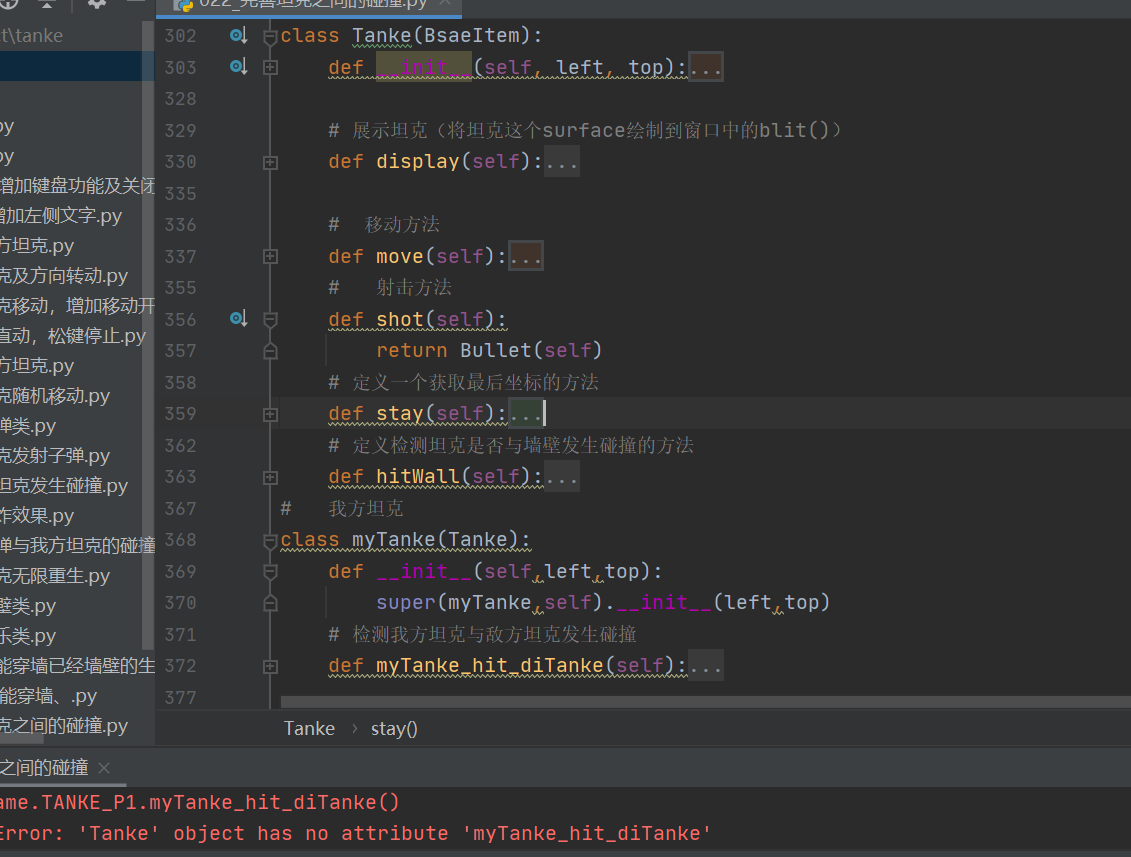Switch to run tab 之间的碰撞
The width and height of the screenshot is (1131, 857).
[44, 768]
